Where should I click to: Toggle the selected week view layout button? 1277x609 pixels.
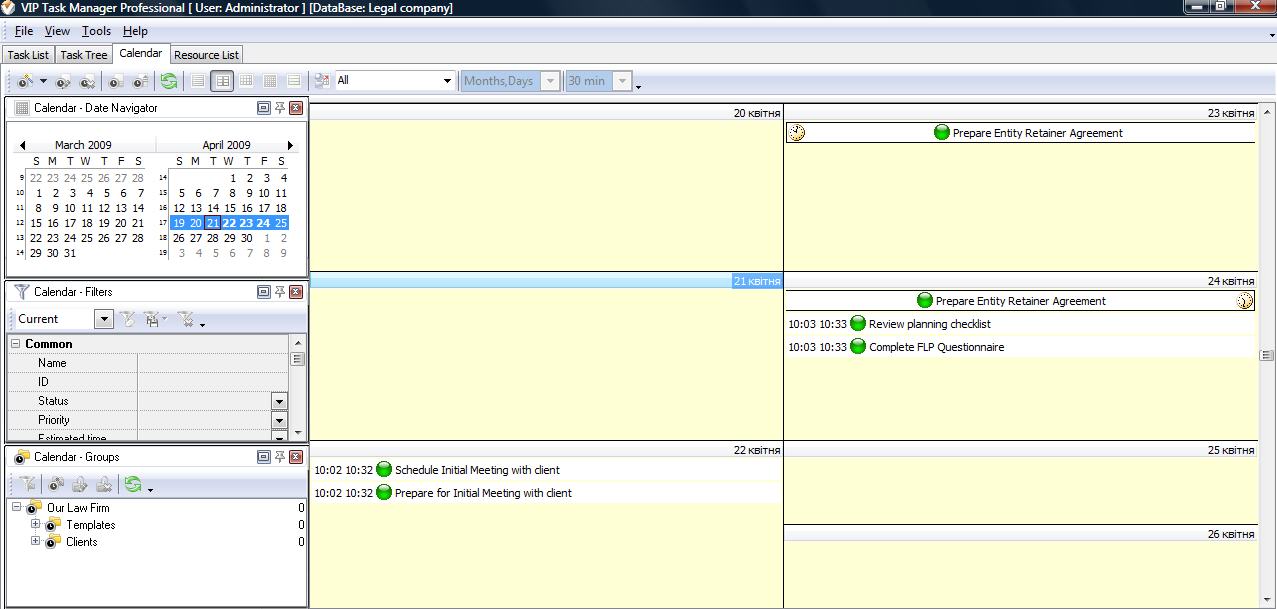click(x=222, y=81)
